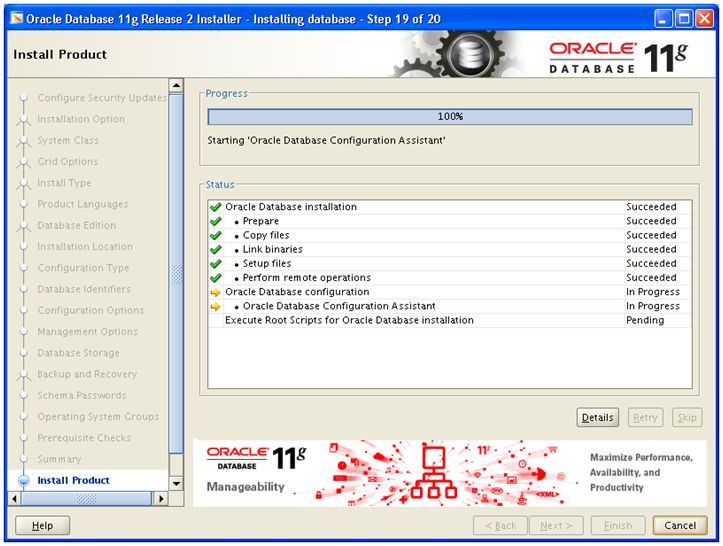Viewport: 723px width, 546px height.
Task: Click the Next button
Action: (556, 525)
